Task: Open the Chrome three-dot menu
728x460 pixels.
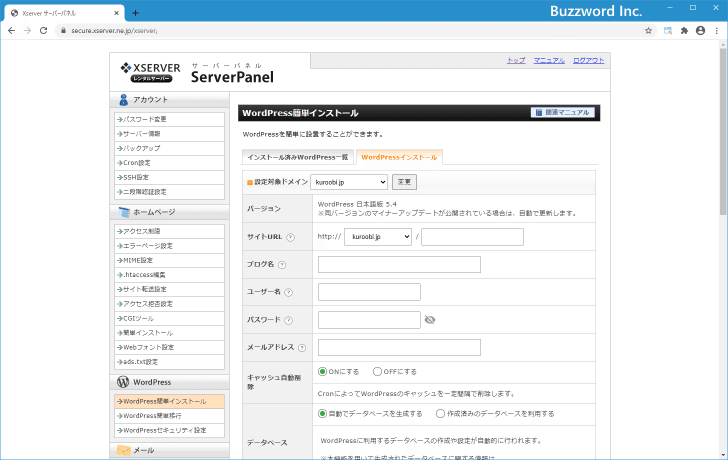Action: (x=716, y=31)
